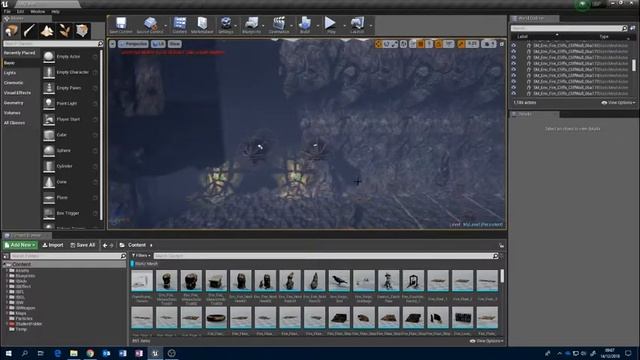Open Chrome from Windows taskbar
The height and width of the screenshot is (360, 640).
point(90,353)
